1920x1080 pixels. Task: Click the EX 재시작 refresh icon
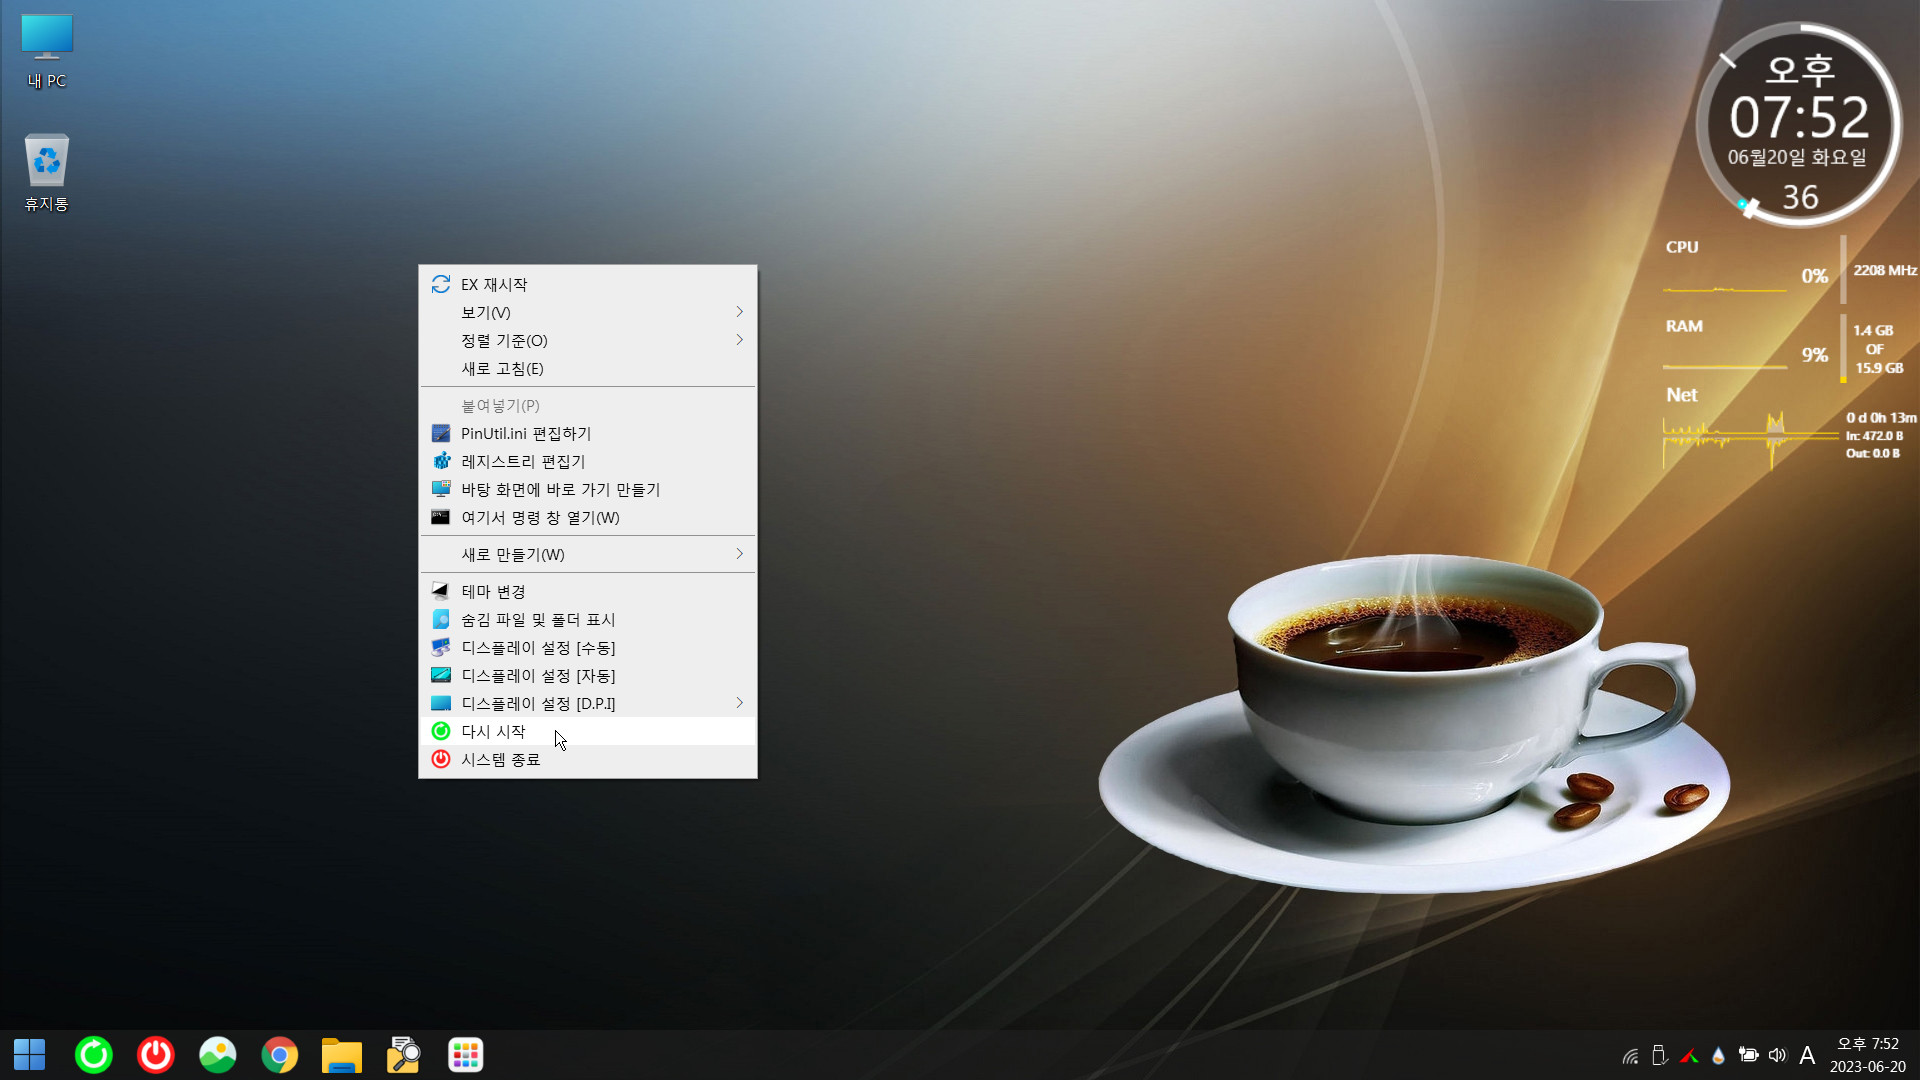440,284
